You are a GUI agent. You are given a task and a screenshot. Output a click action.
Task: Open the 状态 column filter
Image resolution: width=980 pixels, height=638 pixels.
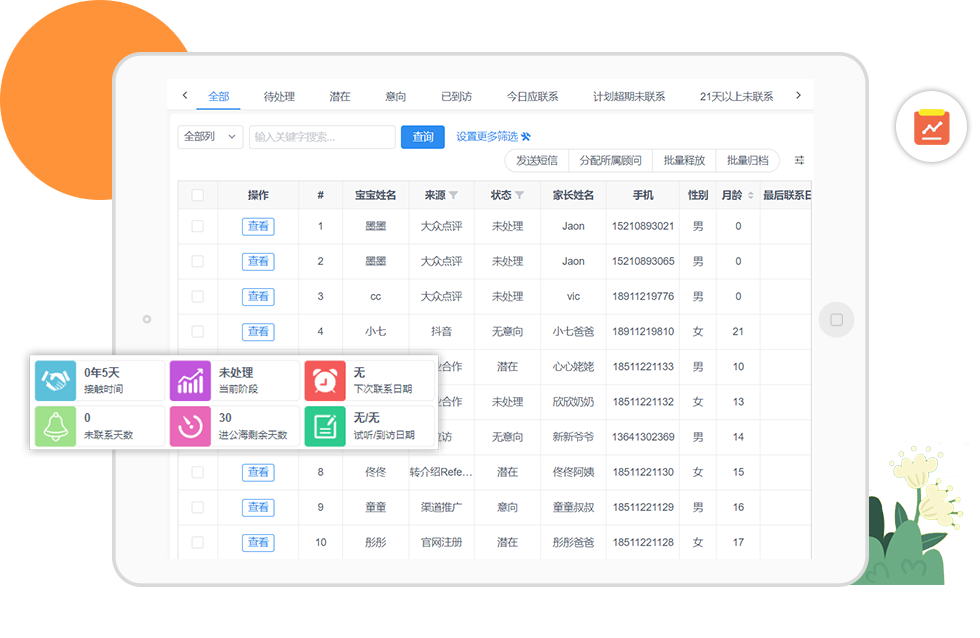pyautogui.click(x=519, y=195)
